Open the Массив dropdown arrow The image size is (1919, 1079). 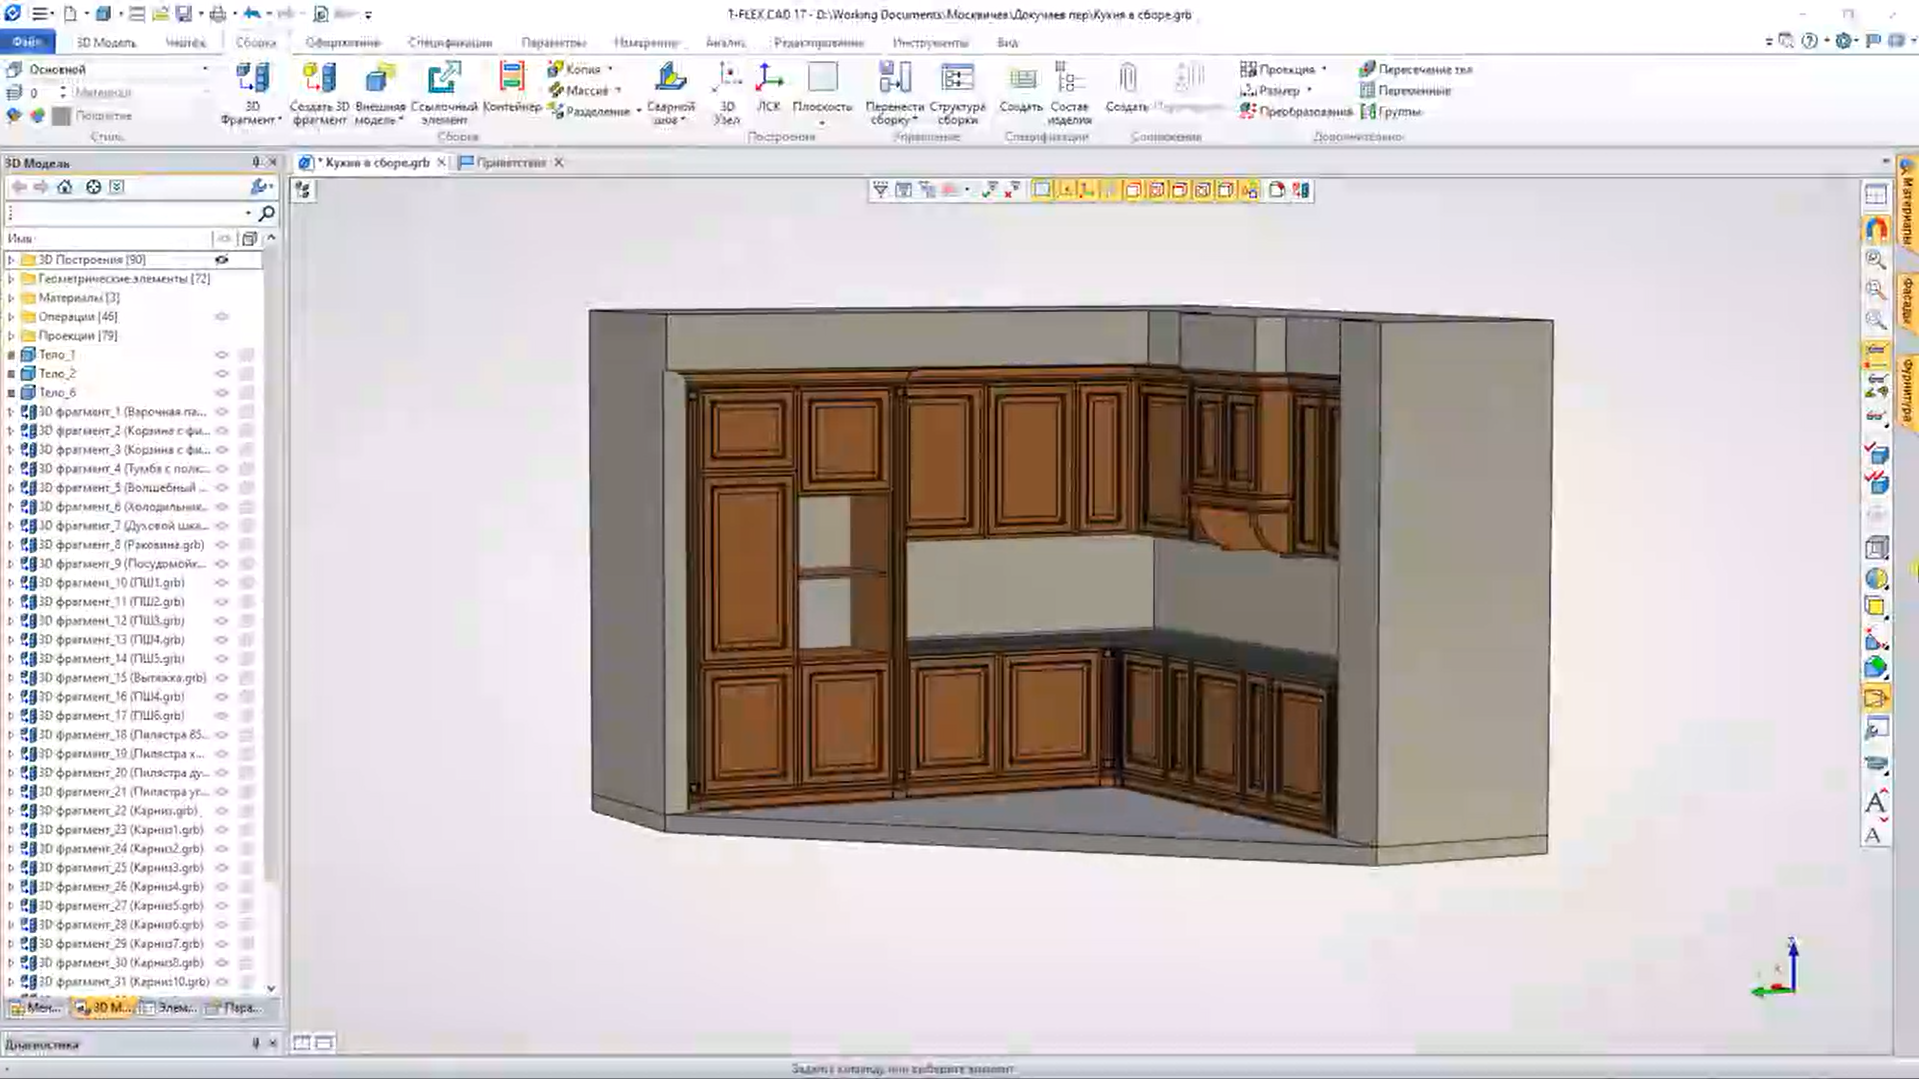tap(618, 91)
